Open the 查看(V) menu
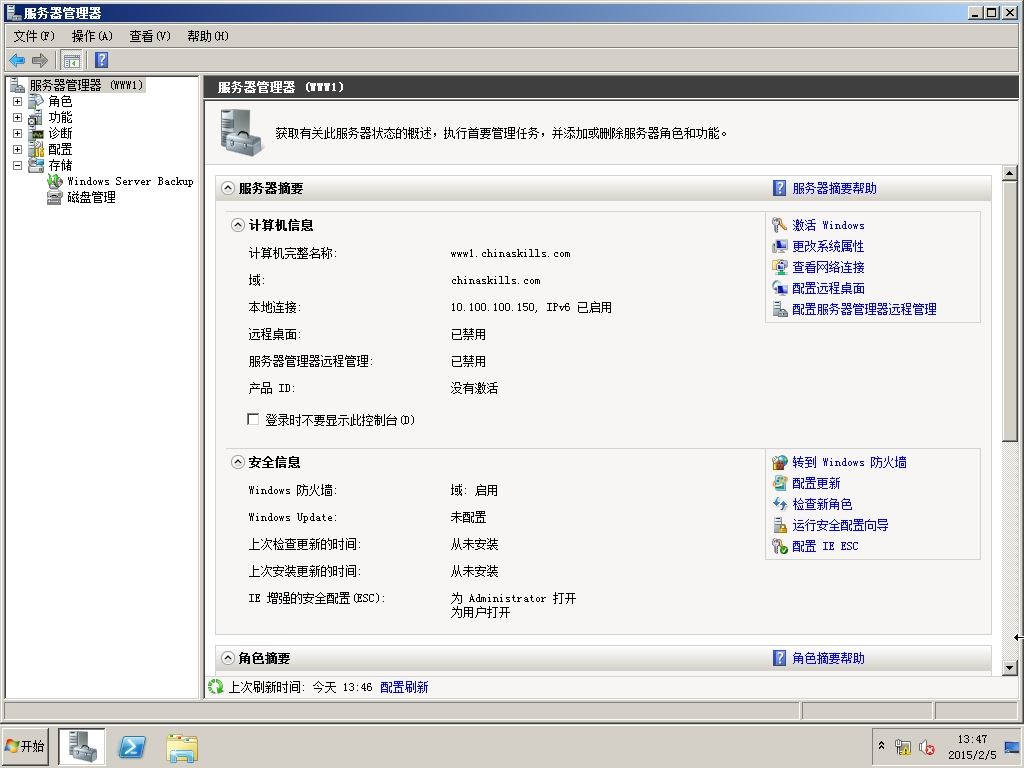 (x=150, y=36)
